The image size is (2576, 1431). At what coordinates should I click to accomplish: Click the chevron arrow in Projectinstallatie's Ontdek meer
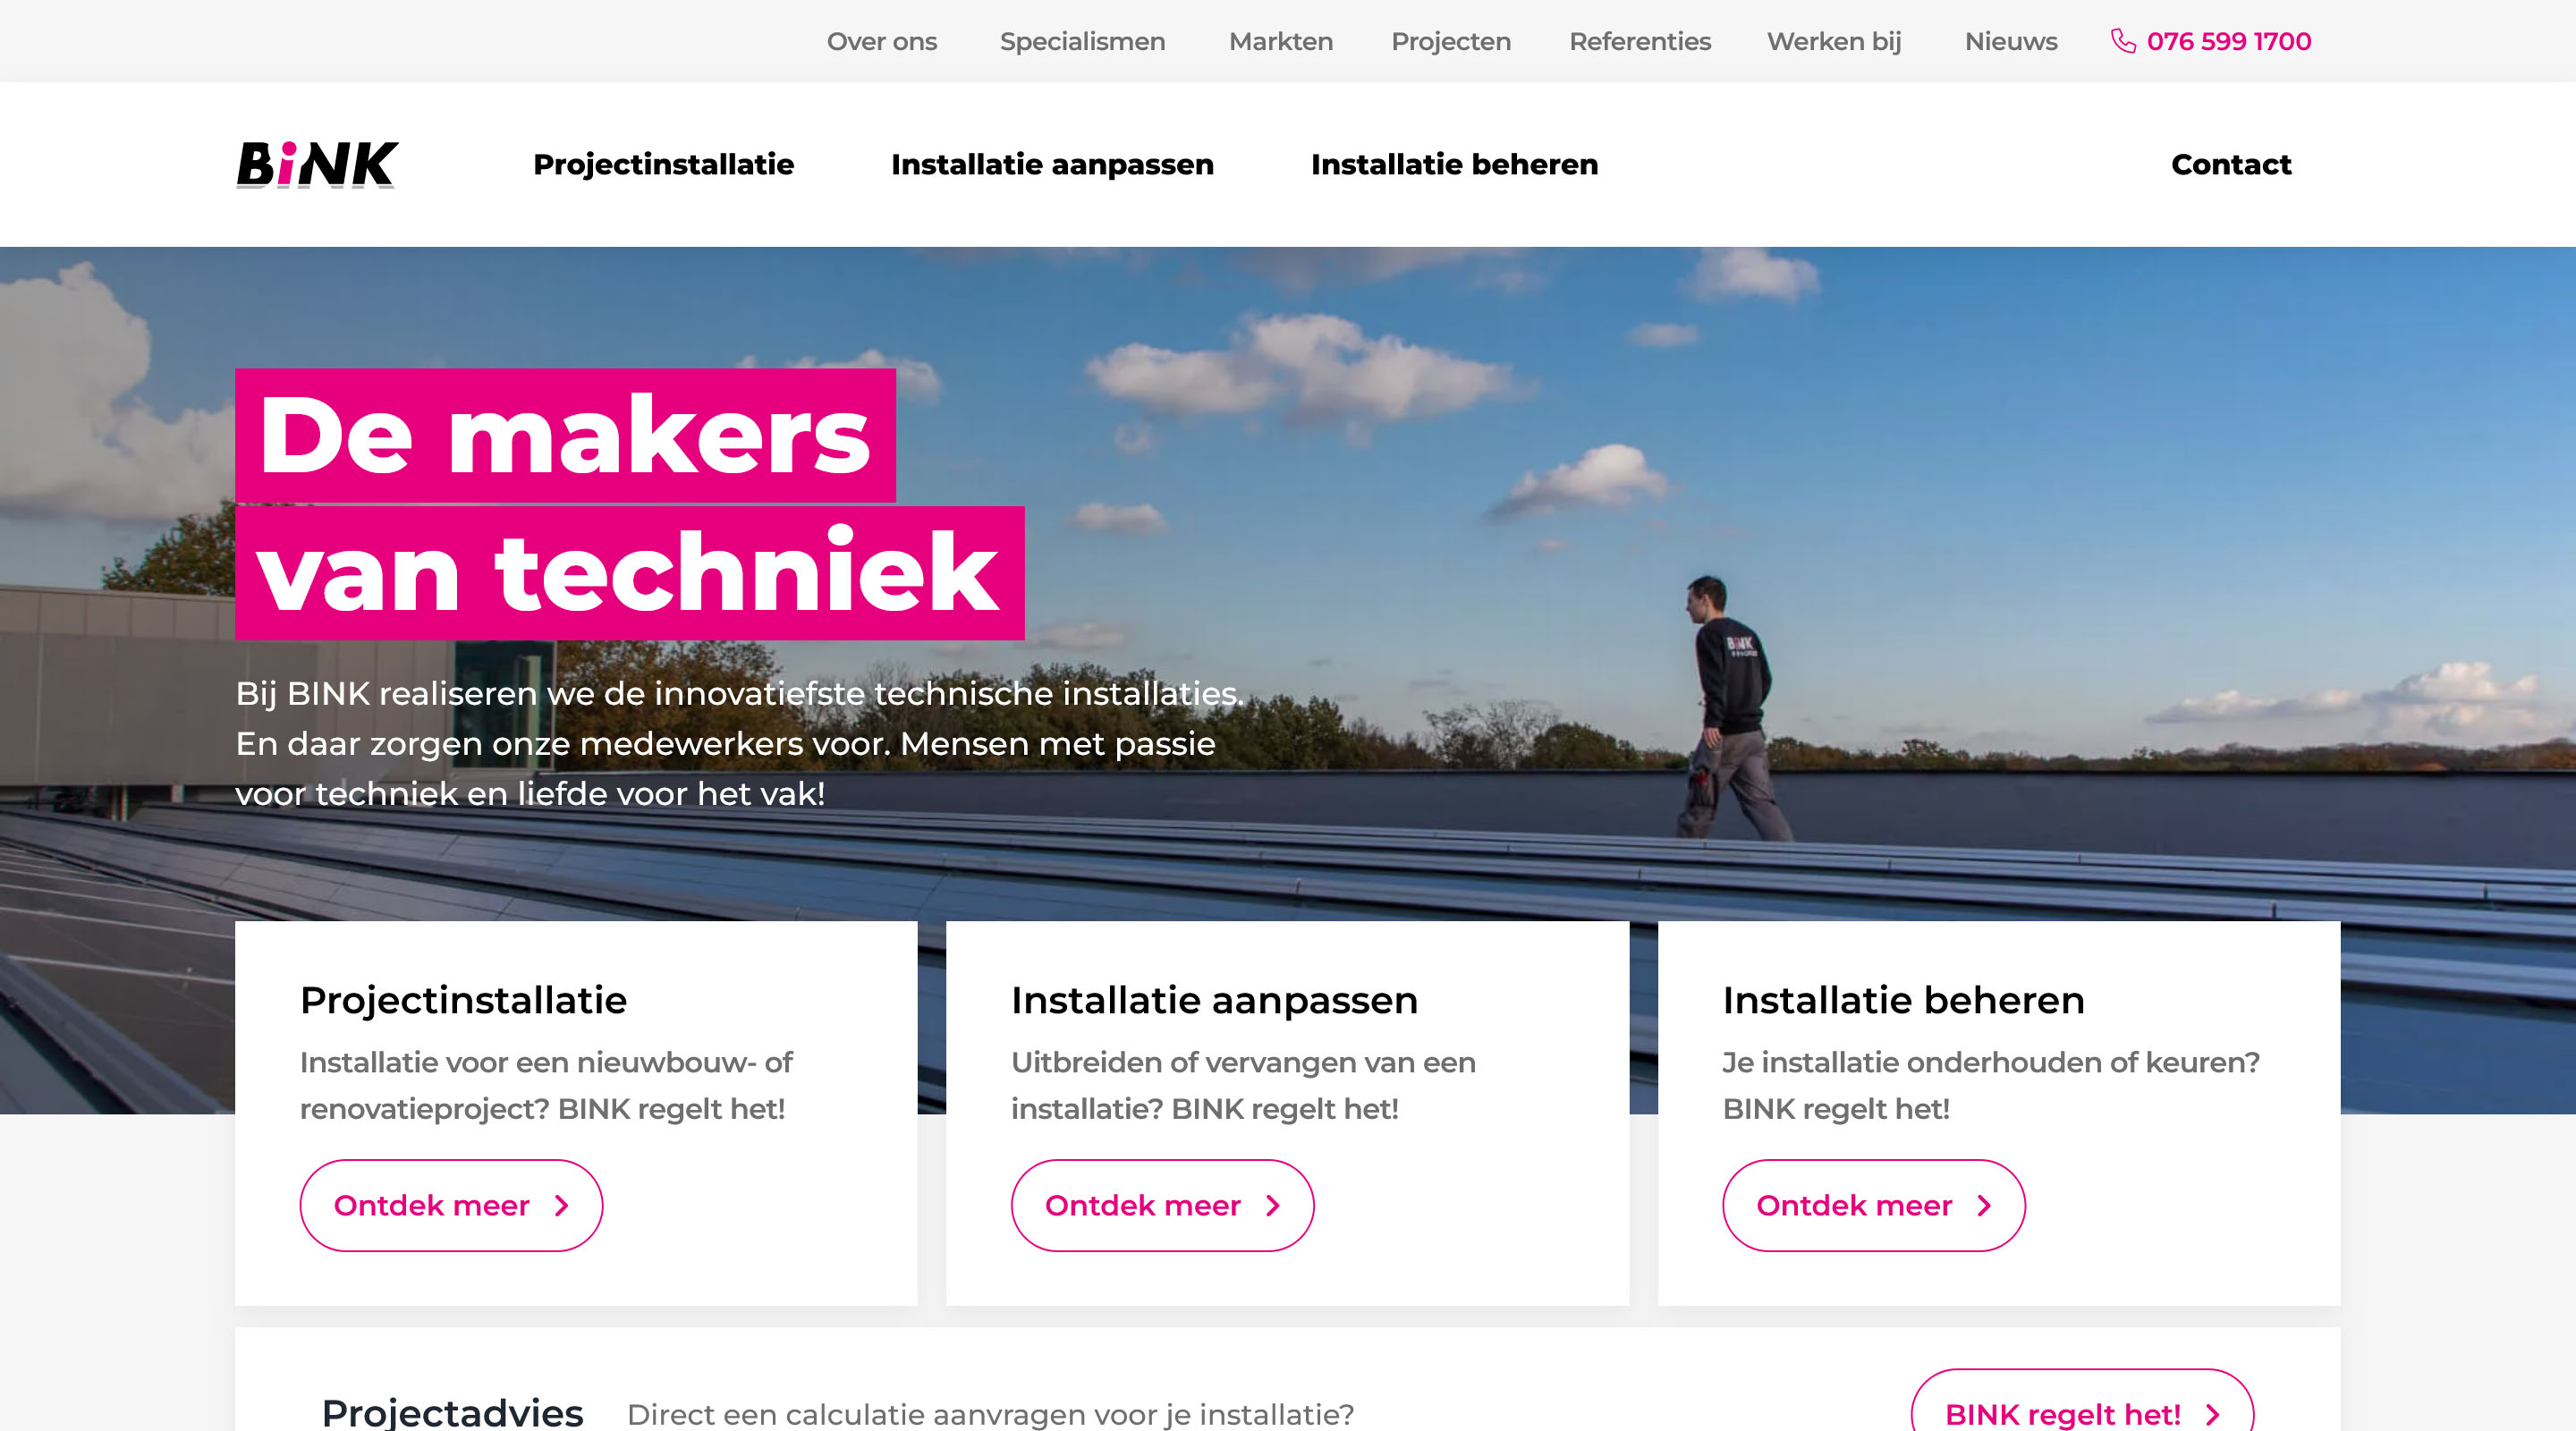(562, 1206)
